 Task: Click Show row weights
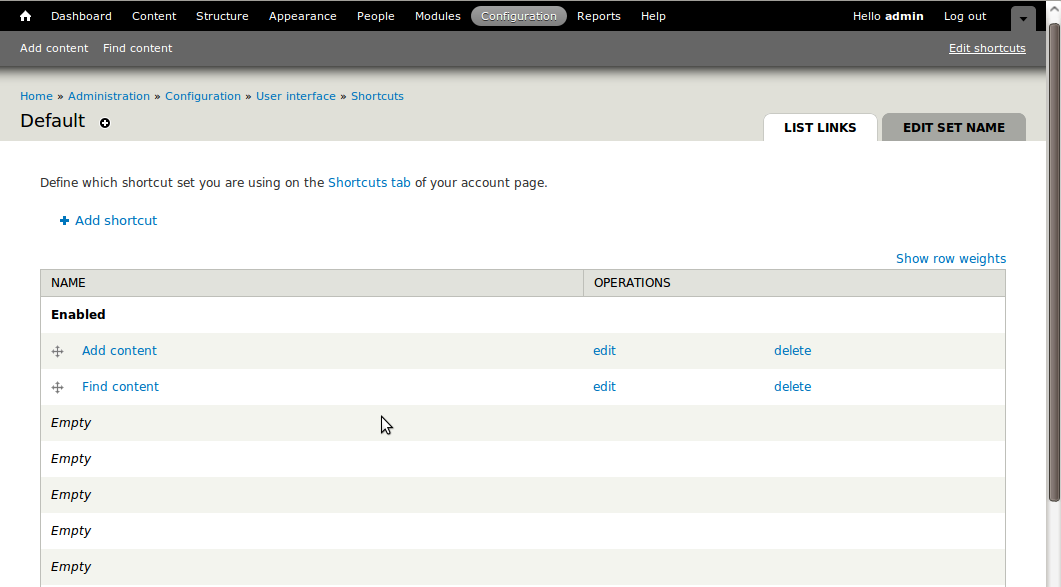click(x=951, y=259)
